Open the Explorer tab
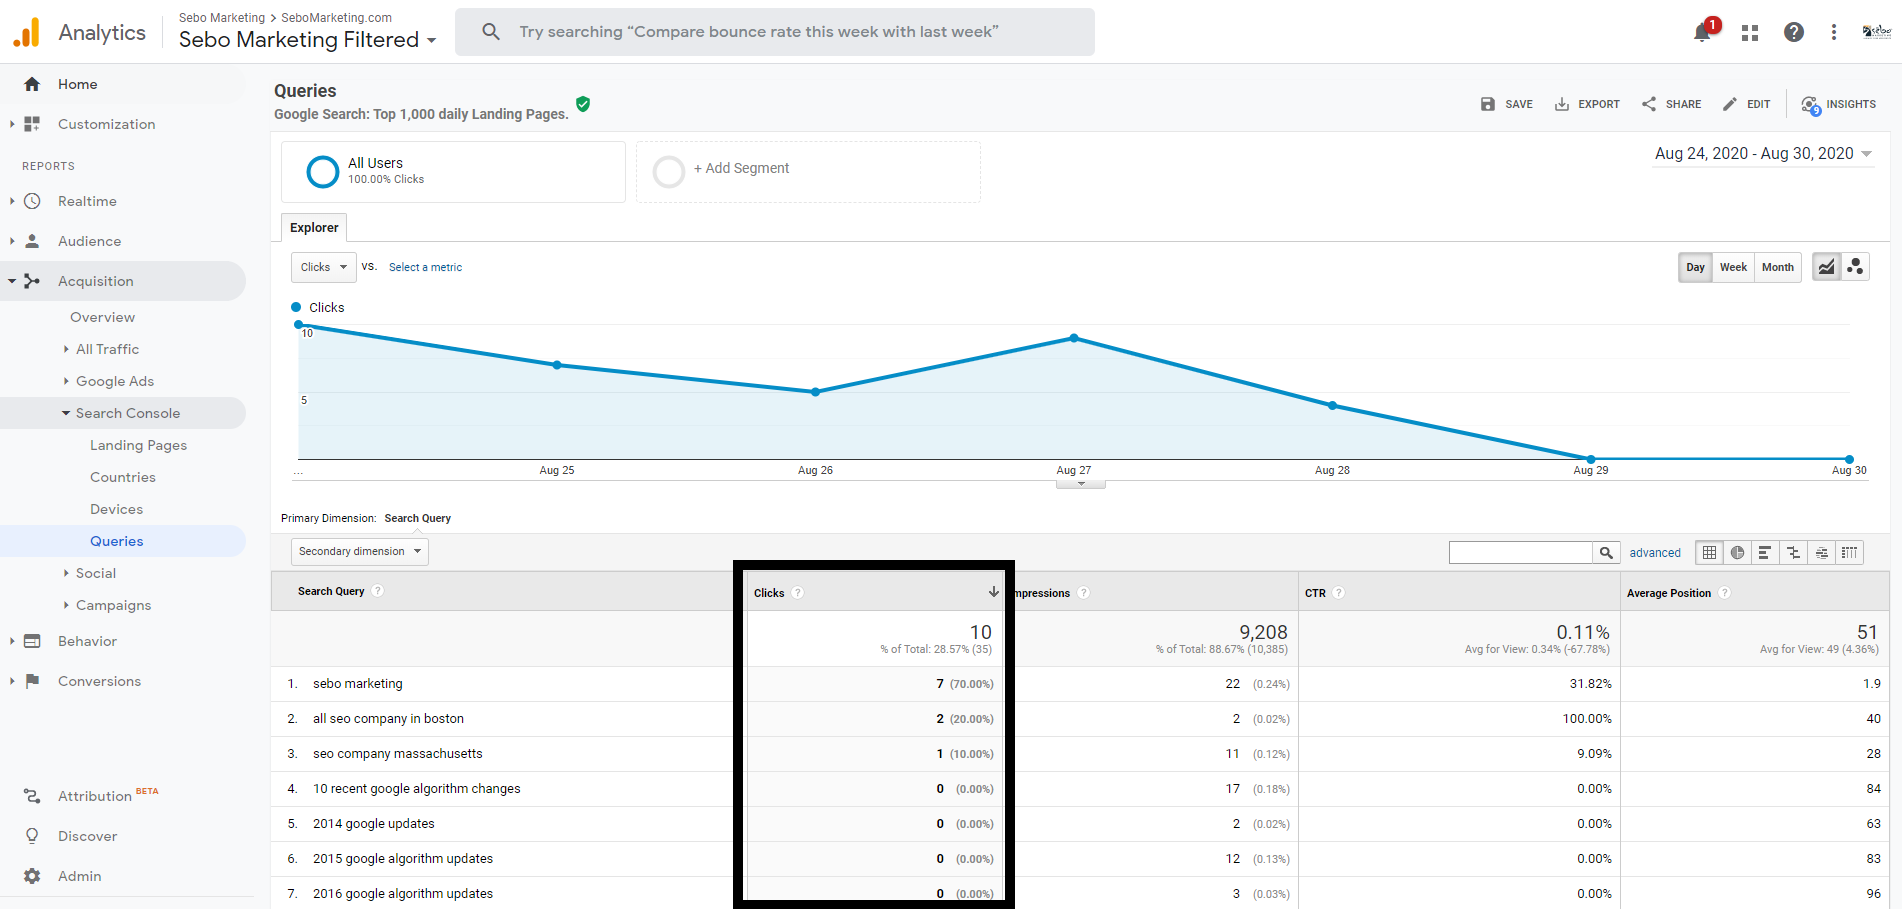The image size is (1902, 909). click(314, 227)
